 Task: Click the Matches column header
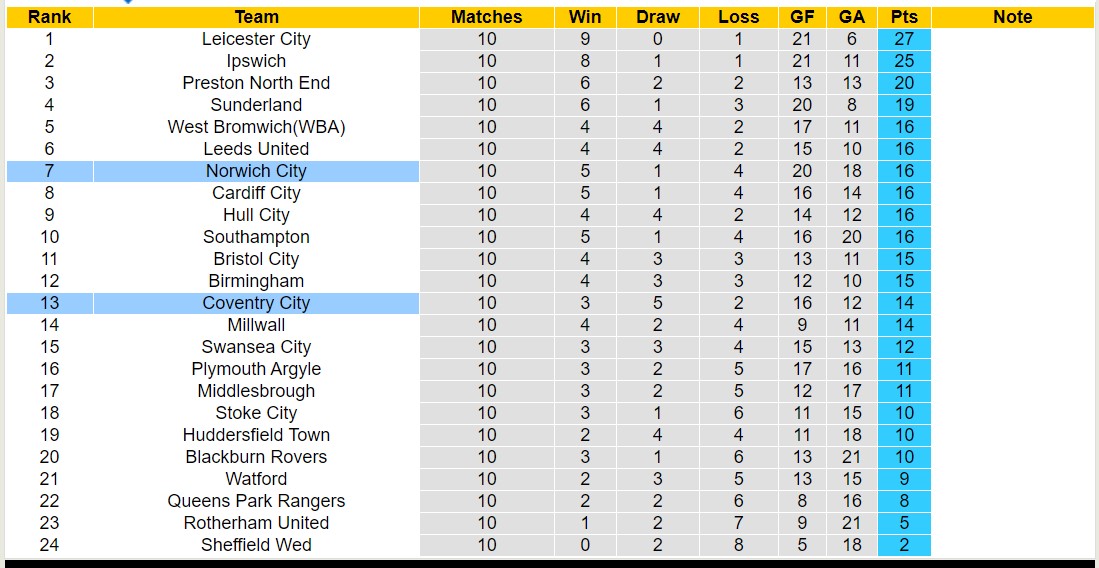486,17
